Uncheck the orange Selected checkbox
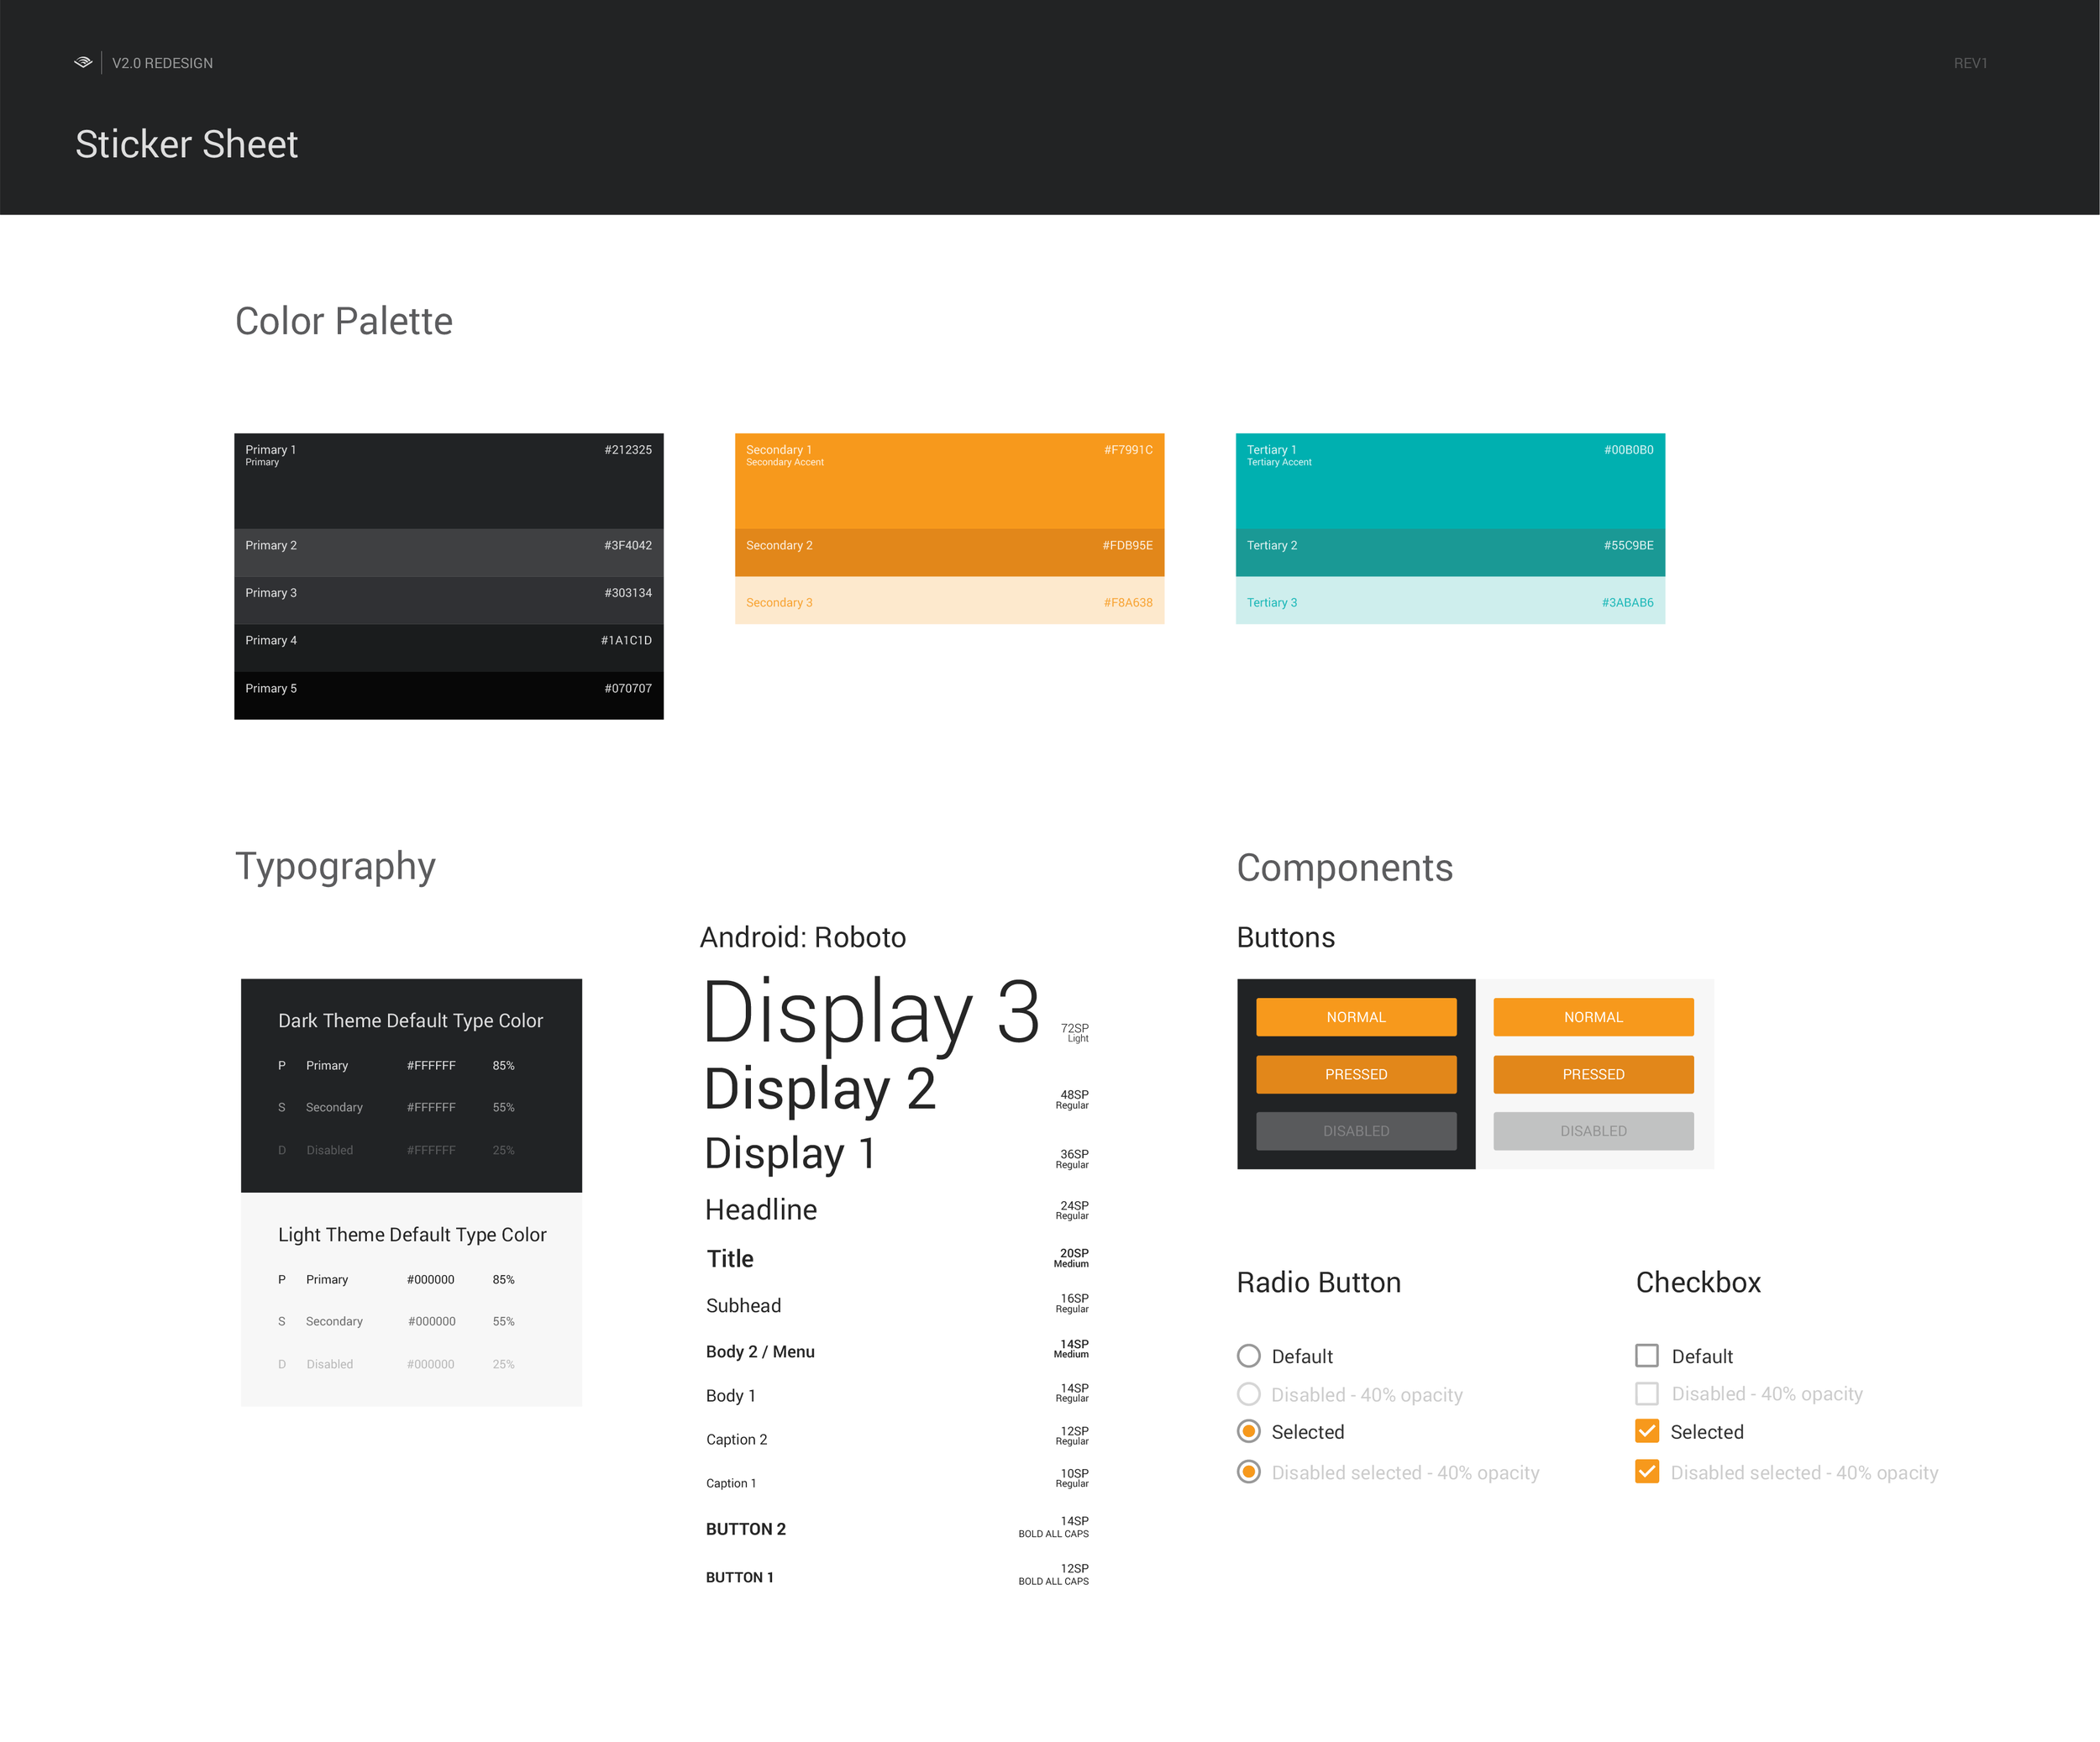Screen dimensions: 2100x1742 (x=1646, y=1431)
